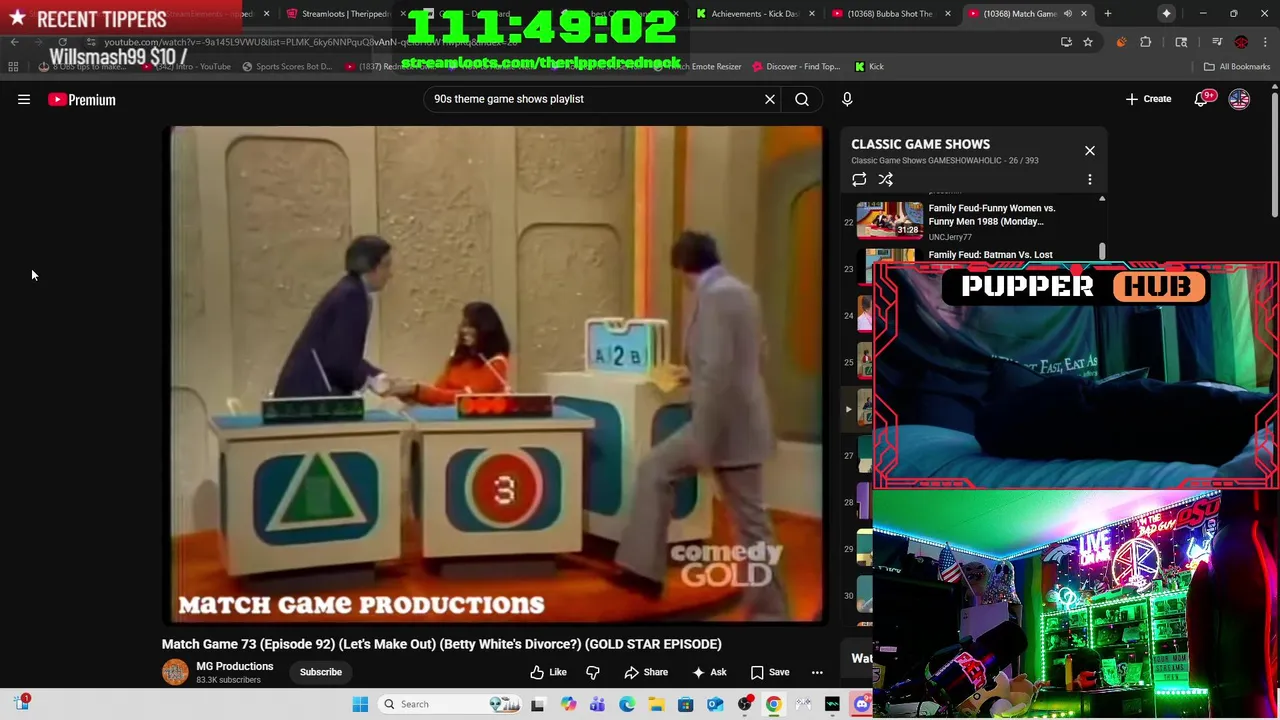Open the account avatar menu
Viewport: 1280px width, 720px height.
tap(1239, 99)
